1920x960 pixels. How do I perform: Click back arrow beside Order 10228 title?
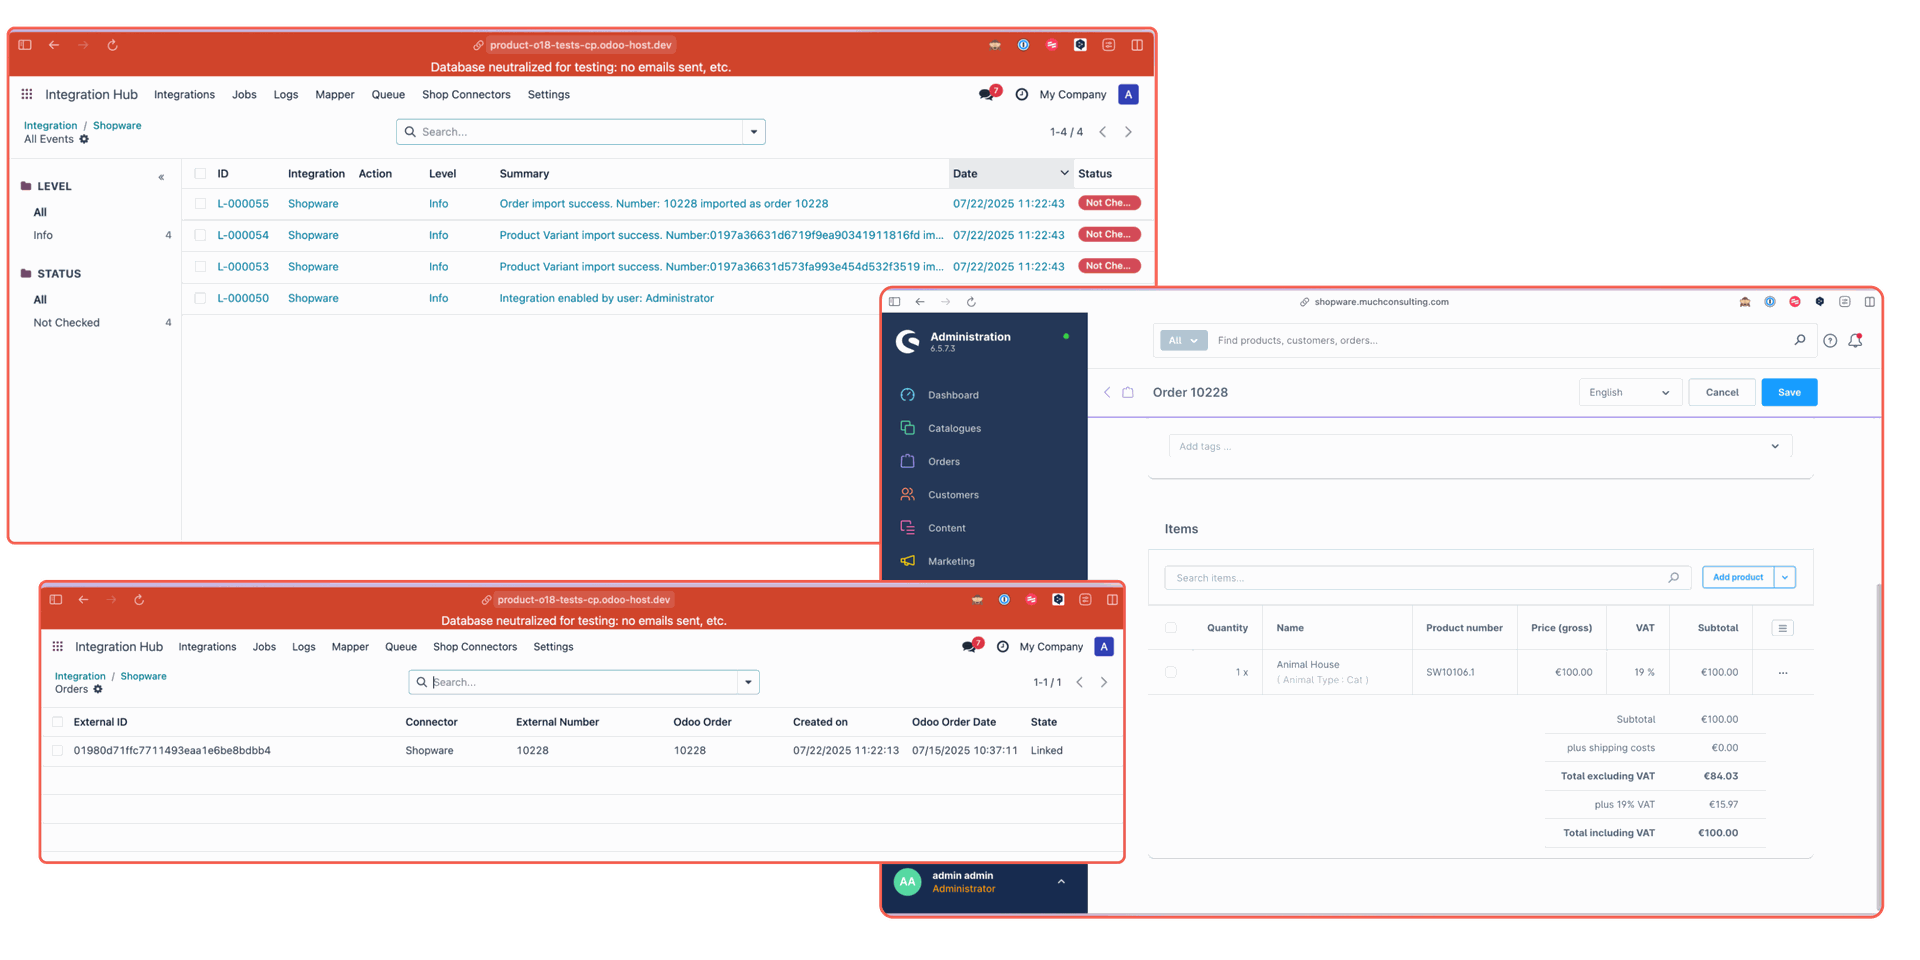1107,392
